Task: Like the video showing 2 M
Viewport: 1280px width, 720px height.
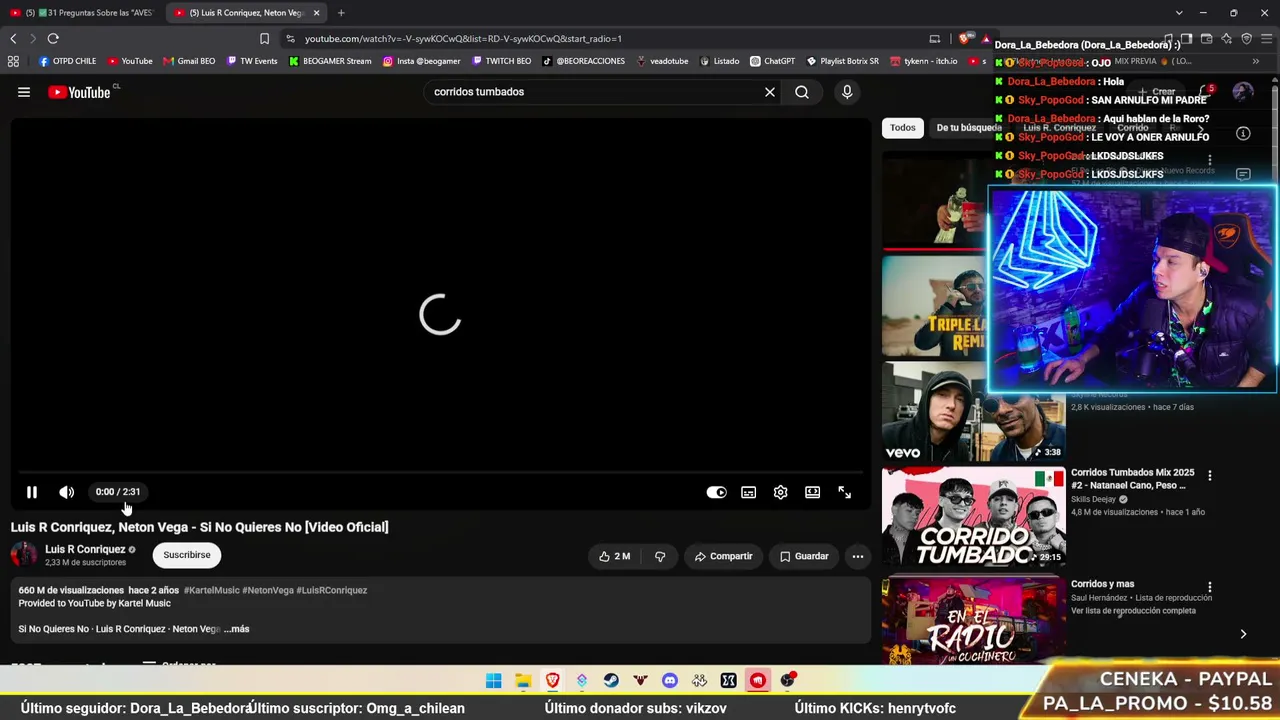Action: click(x=614, y=556)
